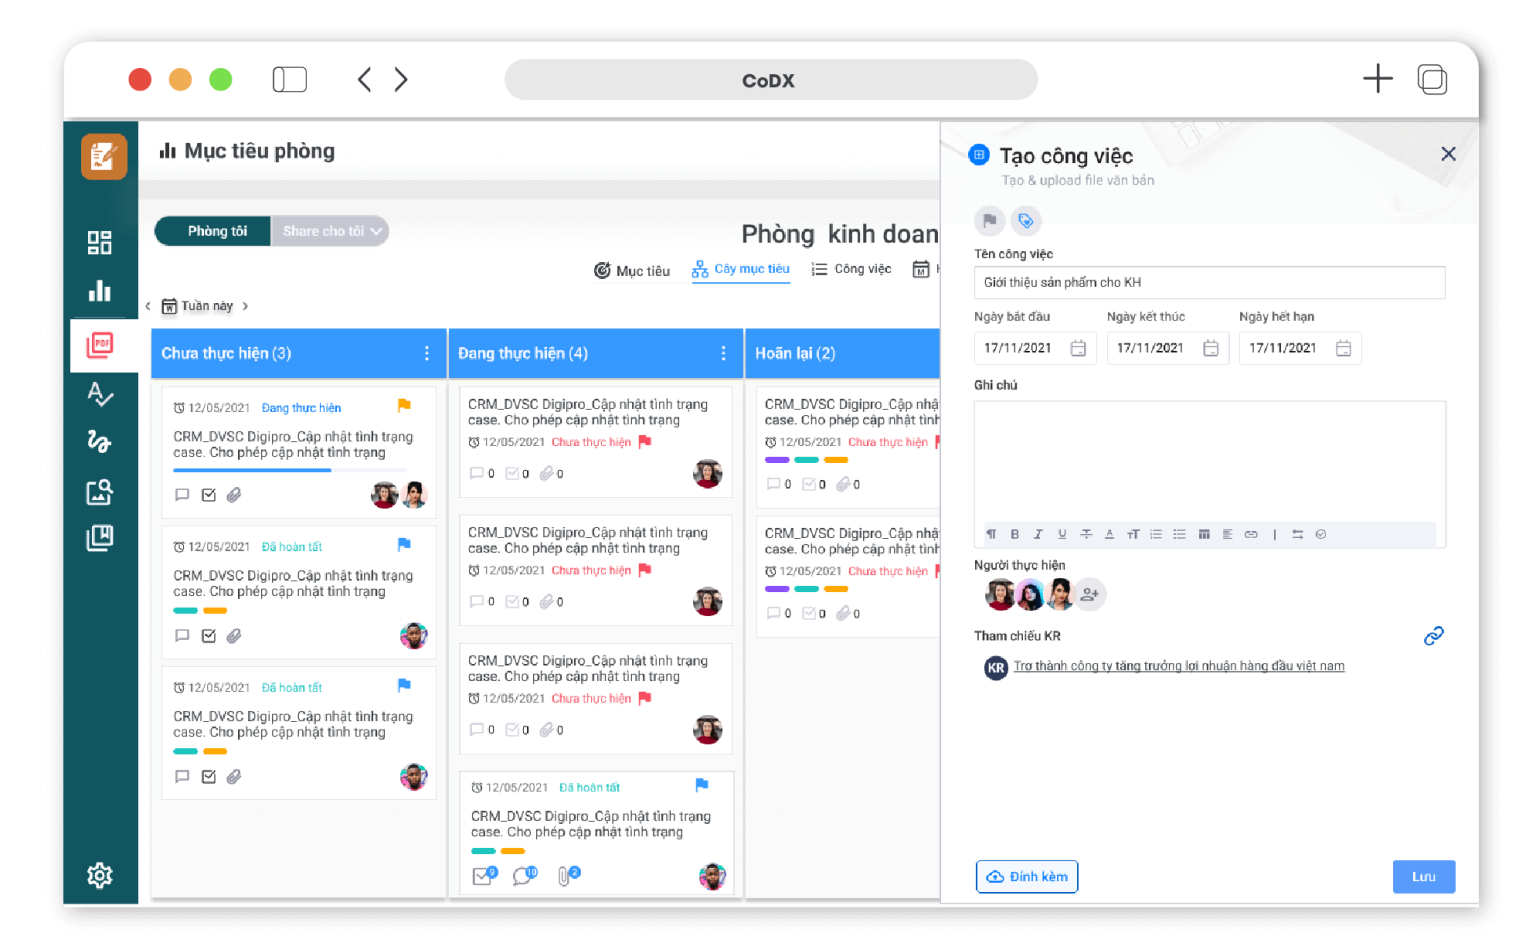This screenshot has width=1536, height=943.
Task: Click the gray flag icon in task form
Action: 989,220
